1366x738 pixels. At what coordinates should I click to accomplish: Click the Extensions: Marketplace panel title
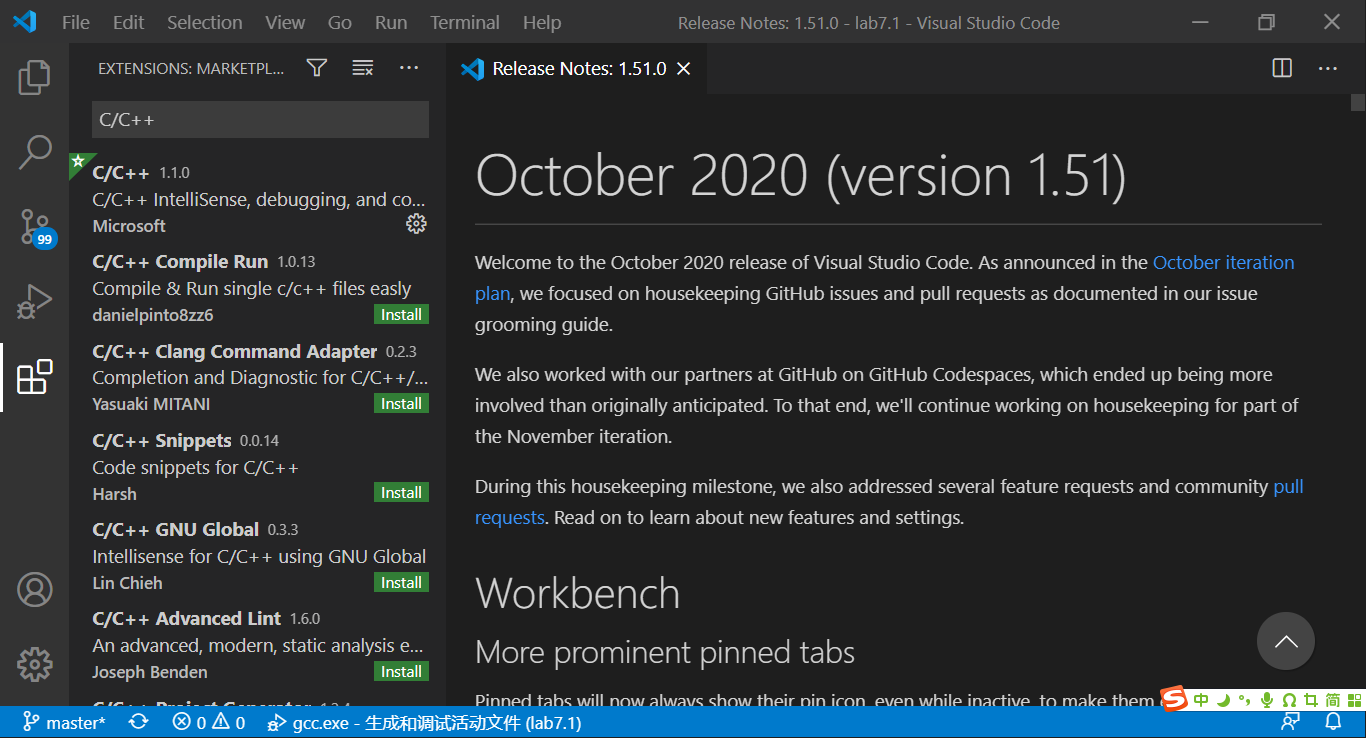[x=191, y=68]
